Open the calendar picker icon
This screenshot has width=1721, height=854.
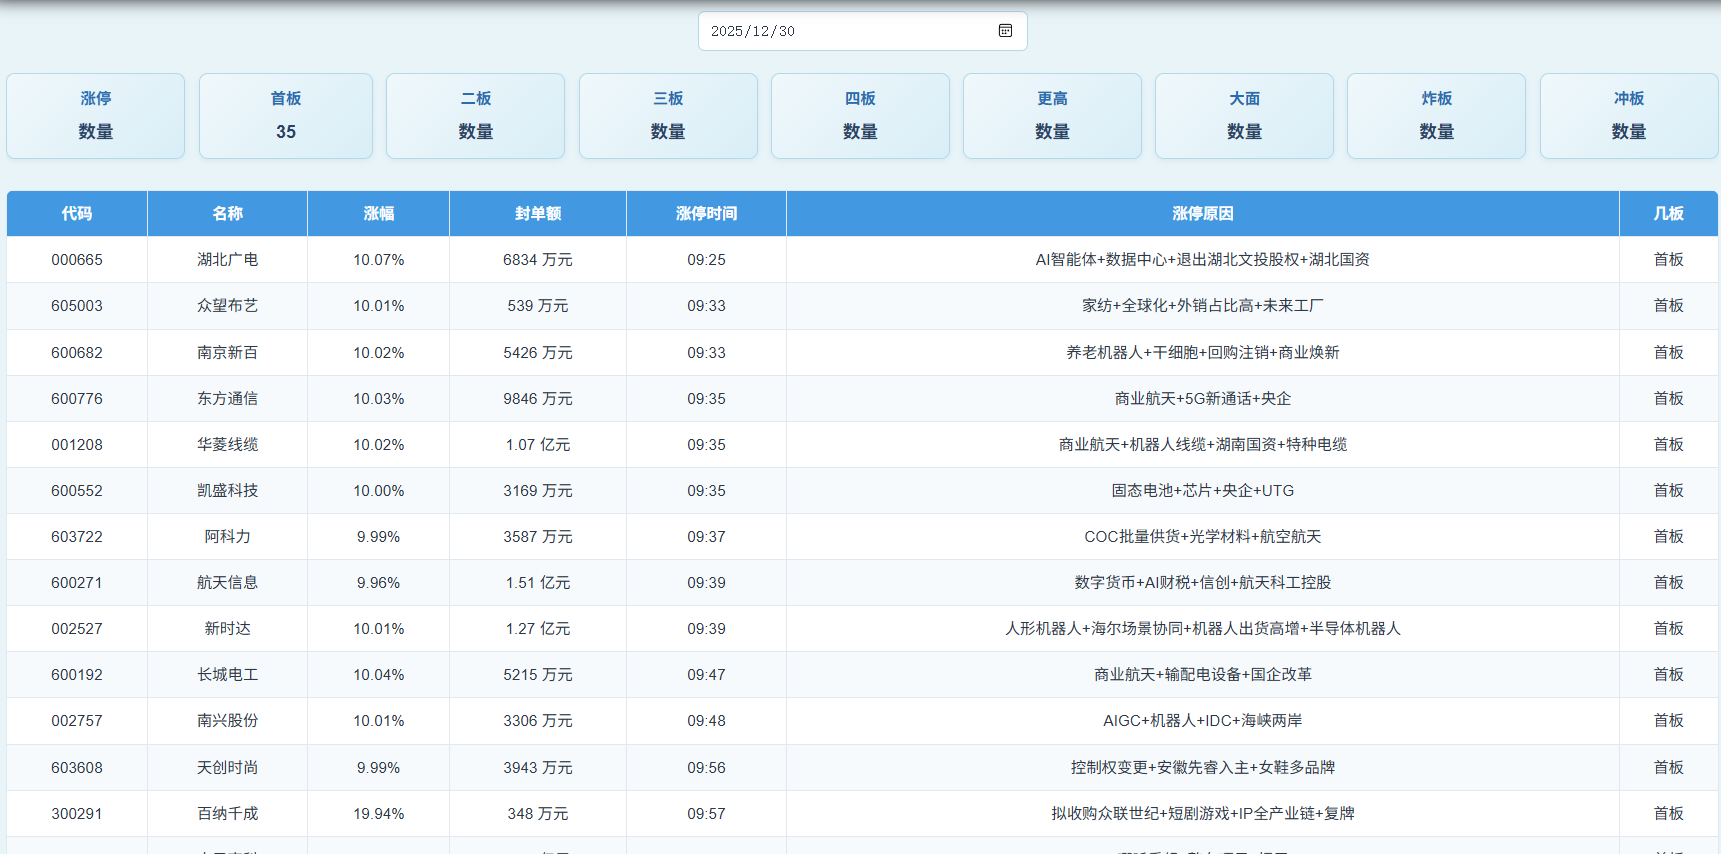click(1005, 31)
